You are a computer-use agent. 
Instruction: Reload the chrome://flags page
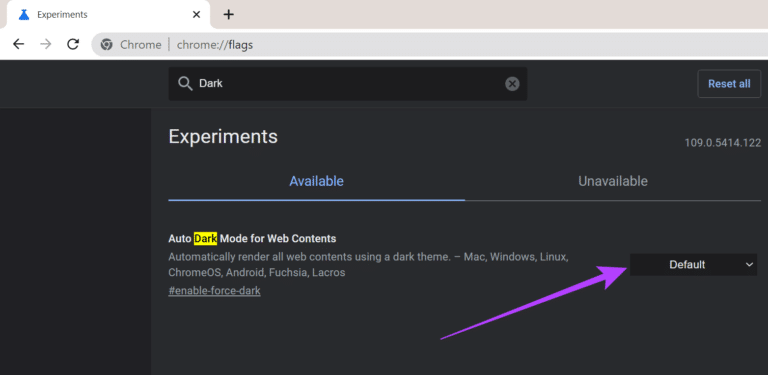73,45
